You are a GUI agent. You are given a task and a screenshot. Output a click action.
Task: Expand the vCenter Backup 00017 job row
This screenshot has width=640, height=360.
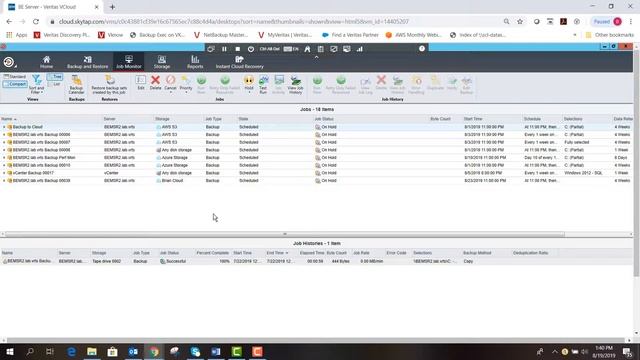point(4,173)
